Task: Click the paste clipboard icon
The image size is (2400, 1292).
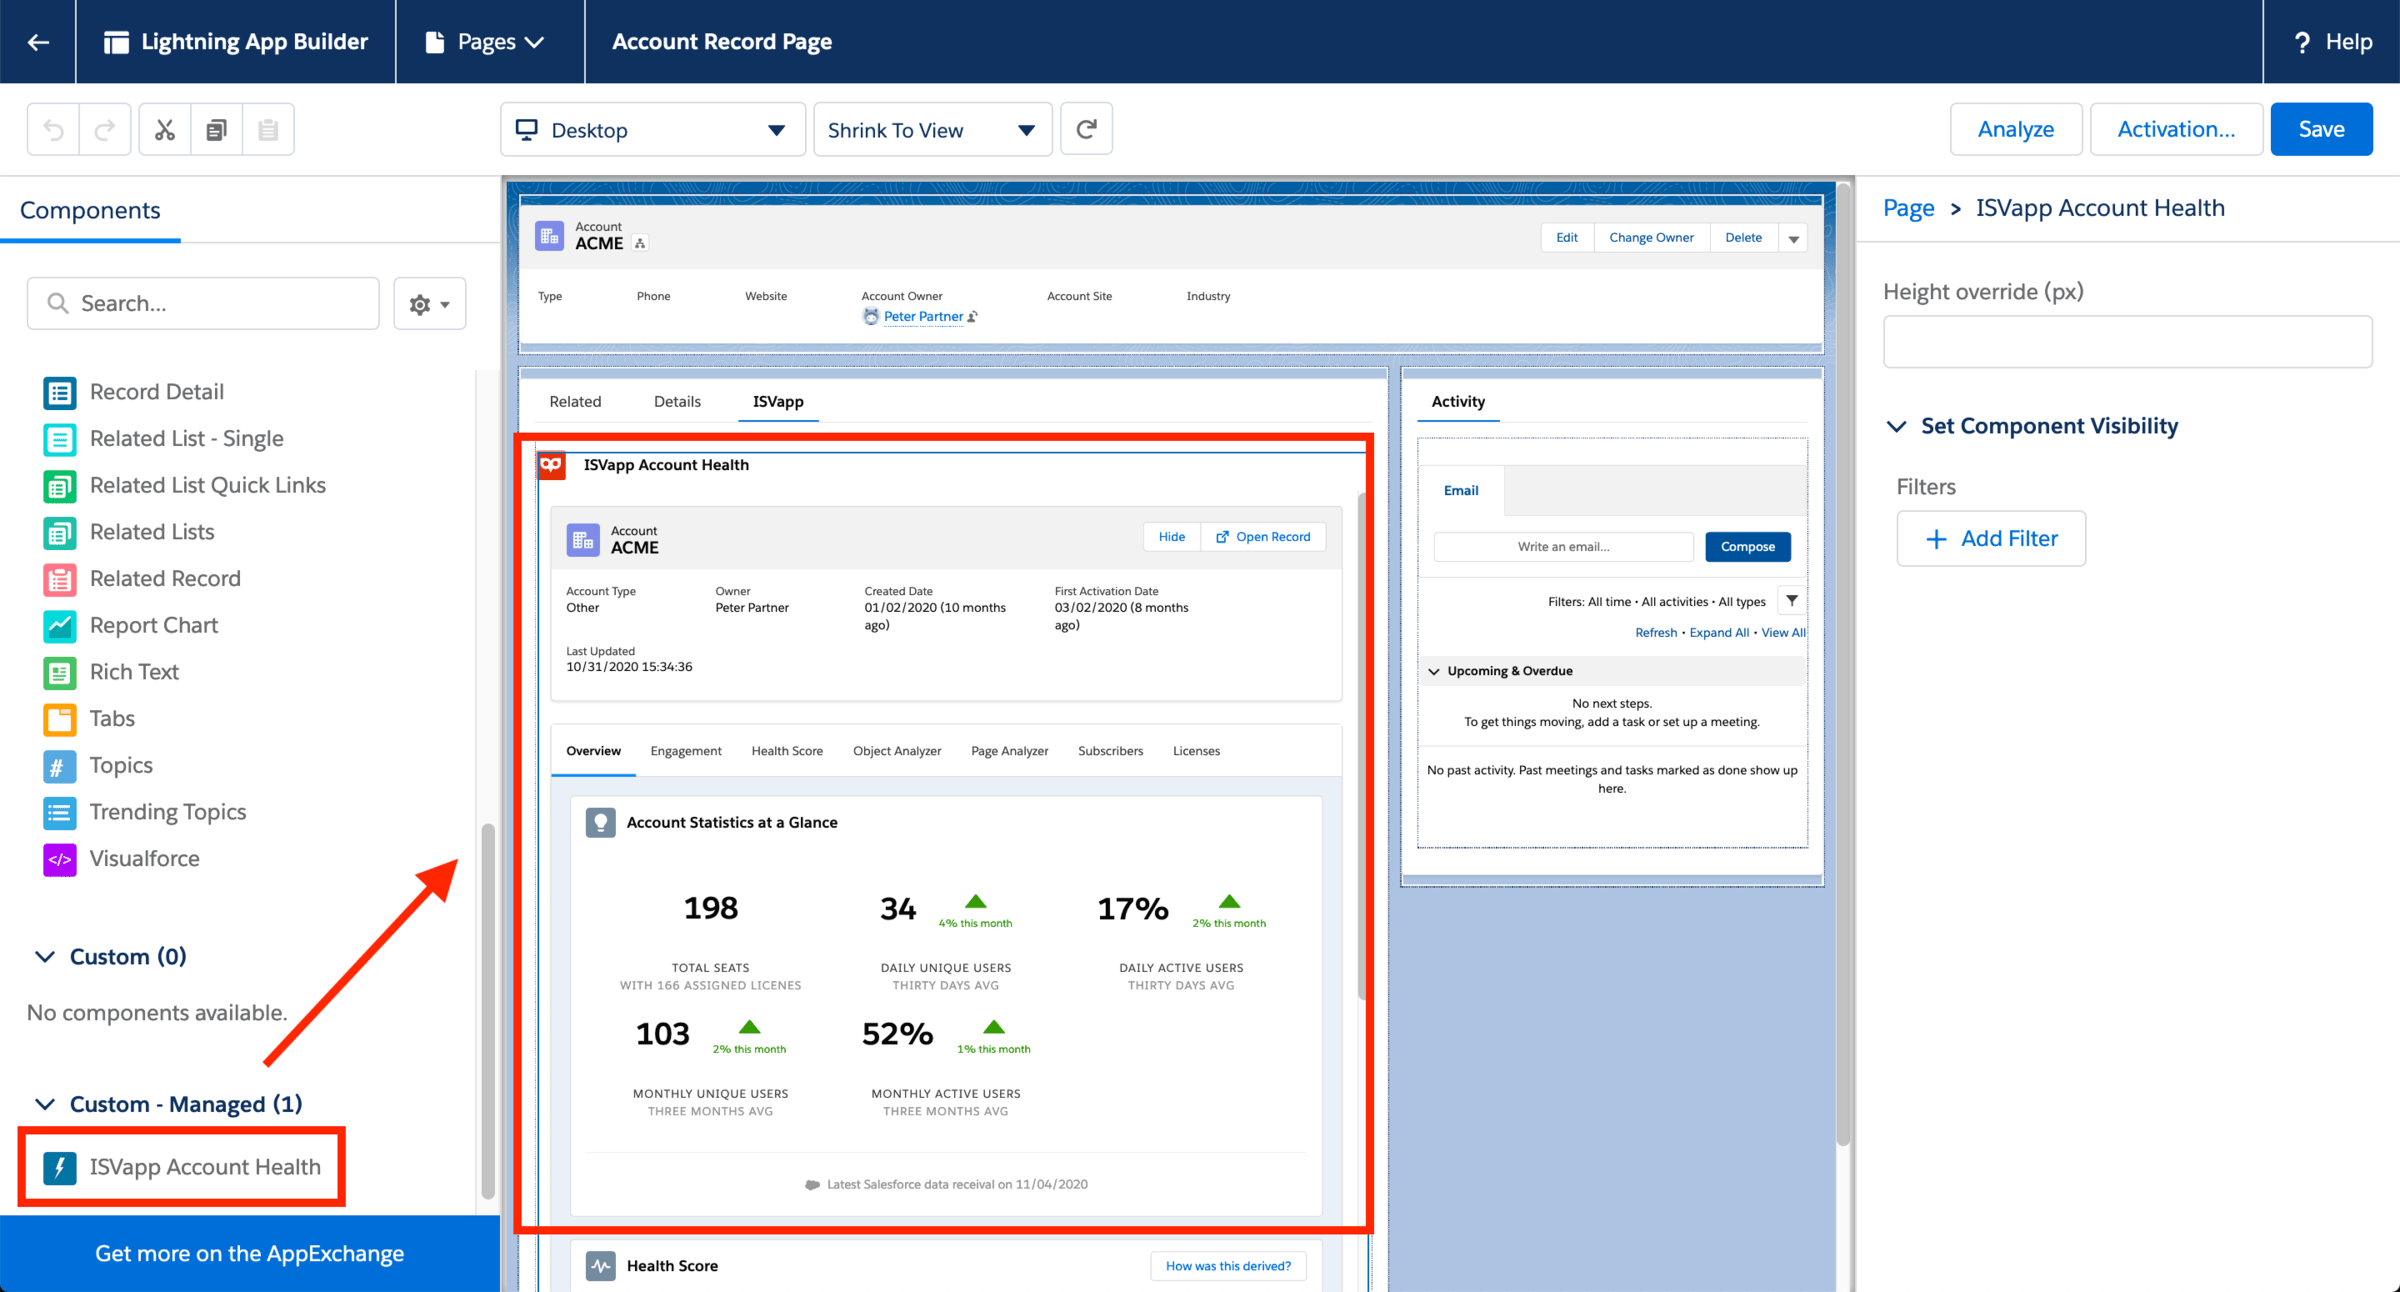Action: coord(268,130)
